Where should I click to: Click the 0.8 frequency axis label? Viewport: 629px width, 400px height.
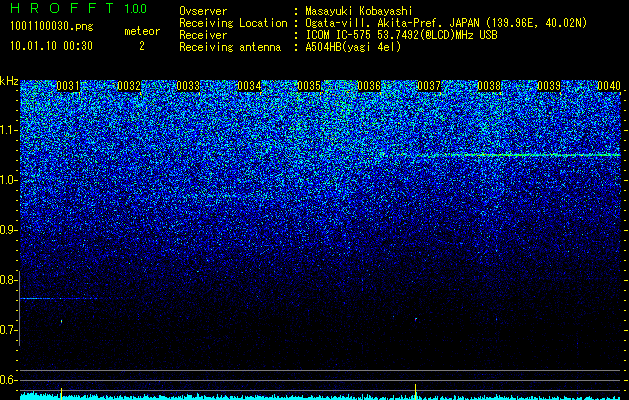pyautogui.click(x=8, y=280)
